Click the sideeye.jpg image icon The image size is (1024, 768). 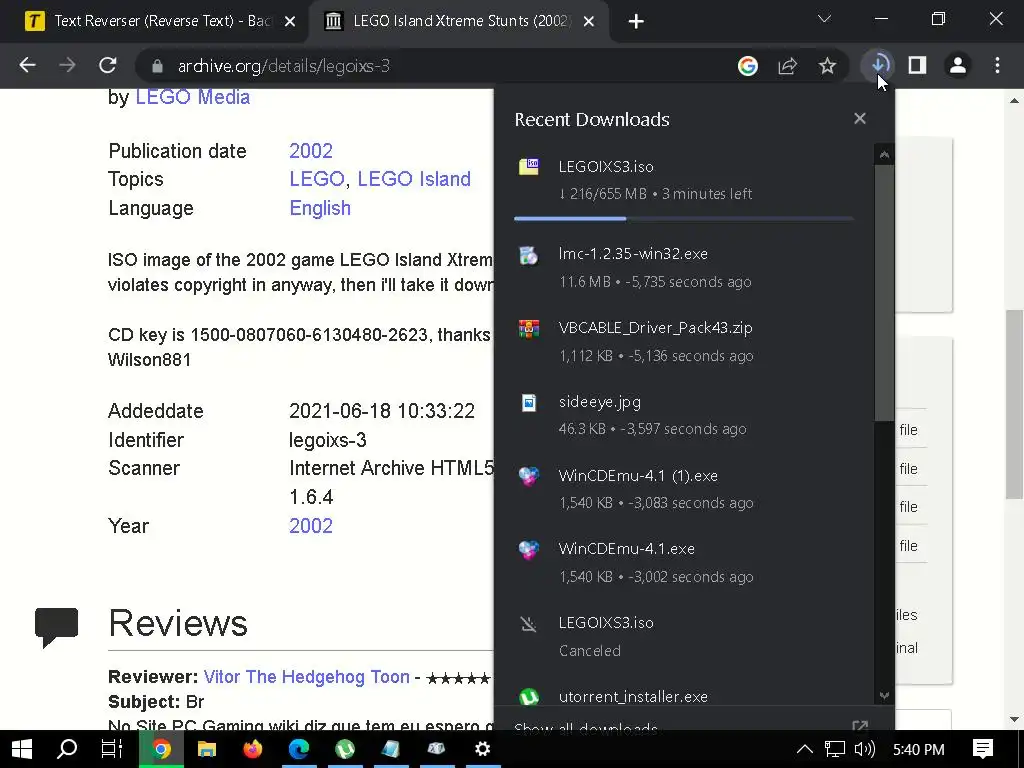[x=529, y=402]
